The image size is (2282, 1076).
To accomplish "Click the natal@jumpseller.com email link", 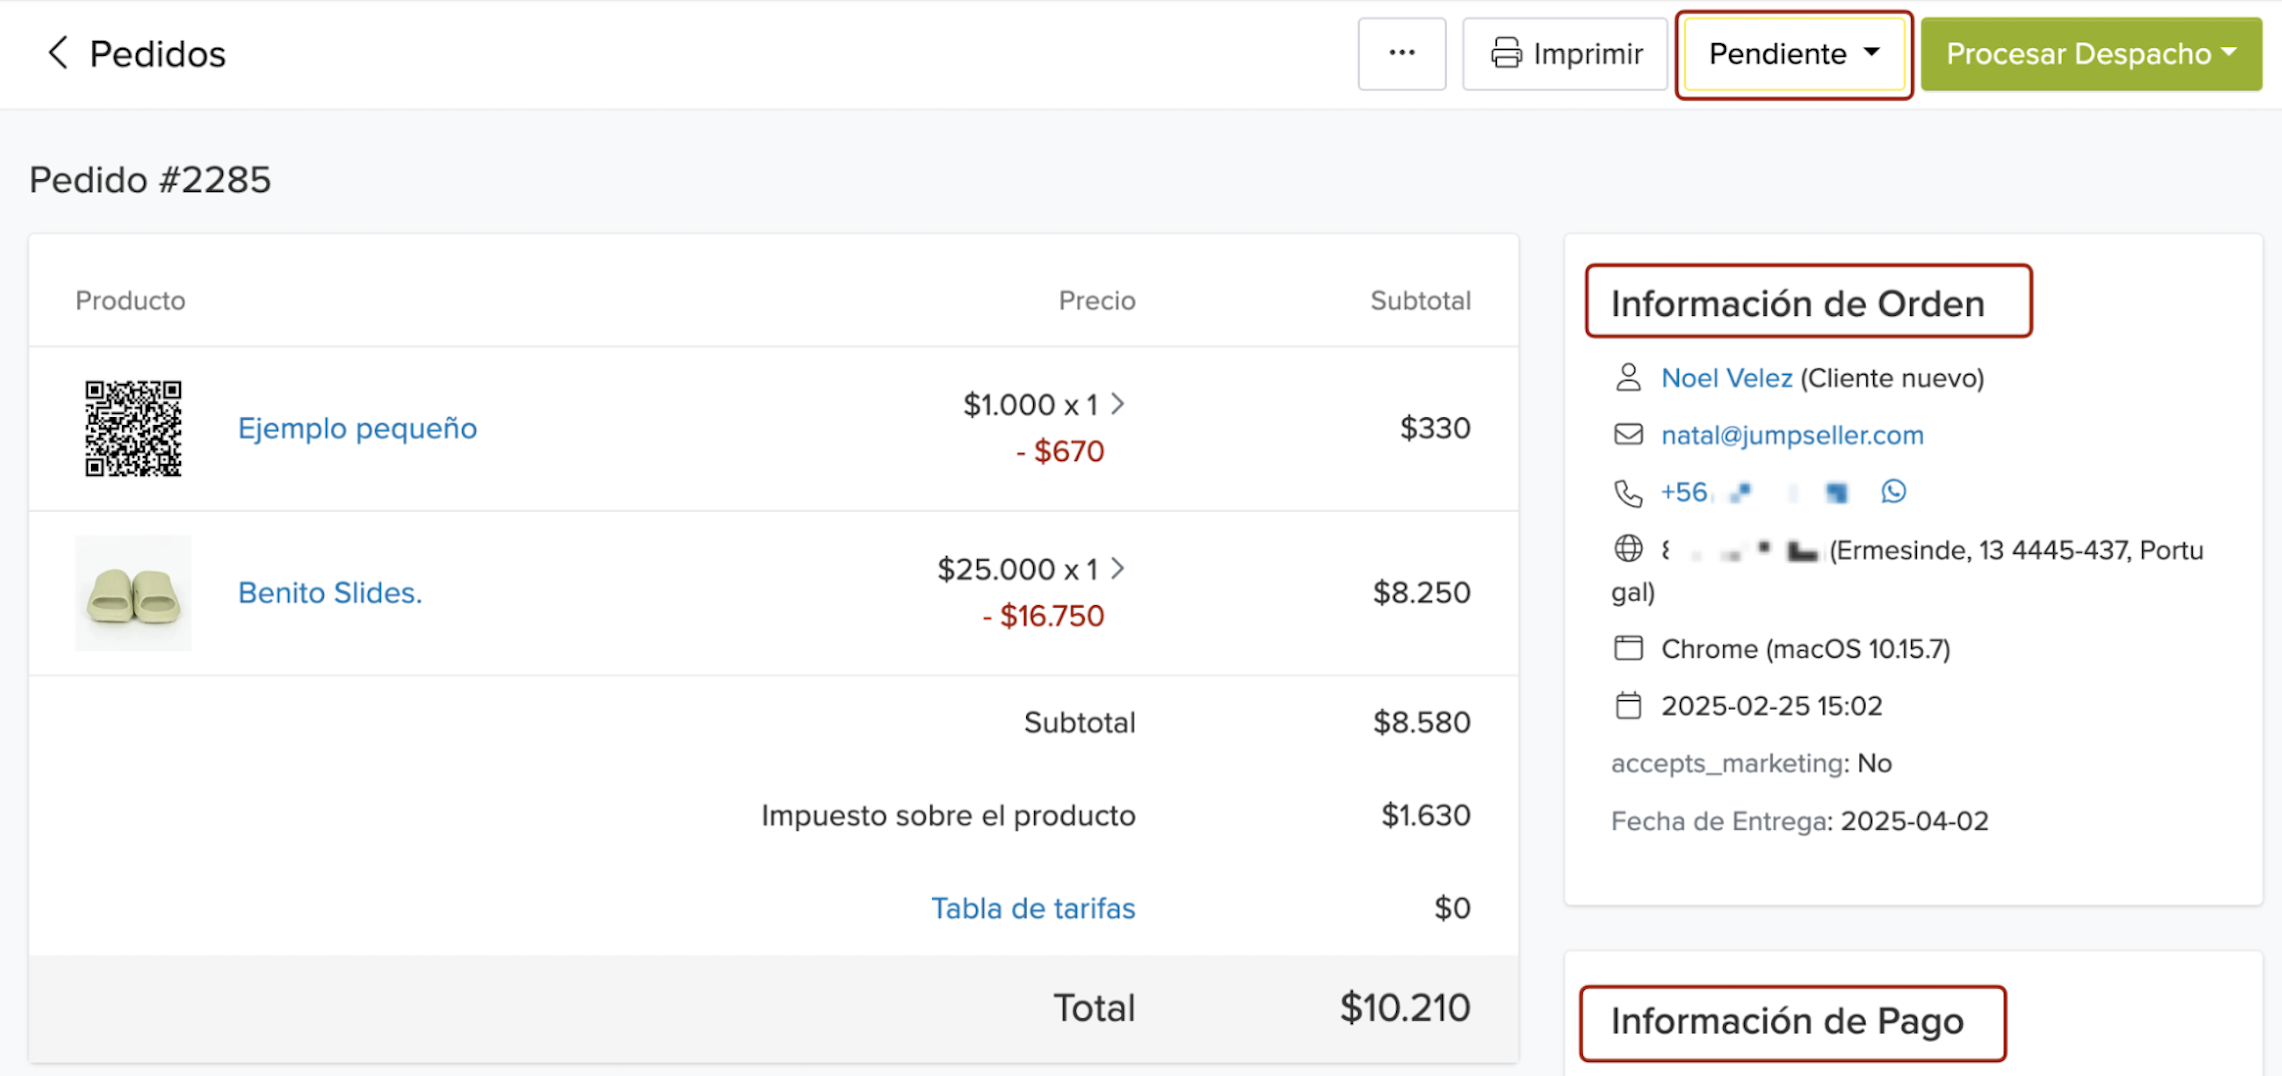I will [x=1792, y=435].
